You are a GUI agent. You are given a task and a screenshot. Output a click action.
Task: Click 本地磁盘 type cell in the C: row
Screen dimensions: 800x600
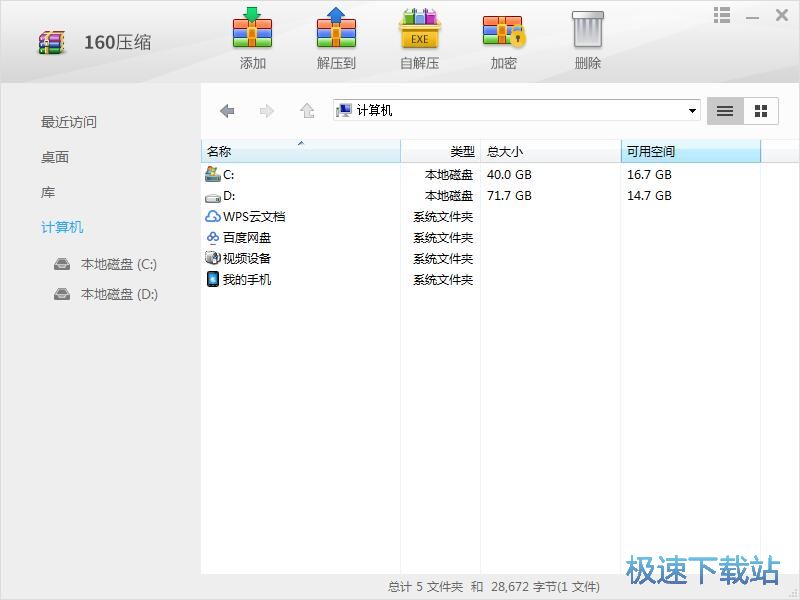(x=449, y=175)
